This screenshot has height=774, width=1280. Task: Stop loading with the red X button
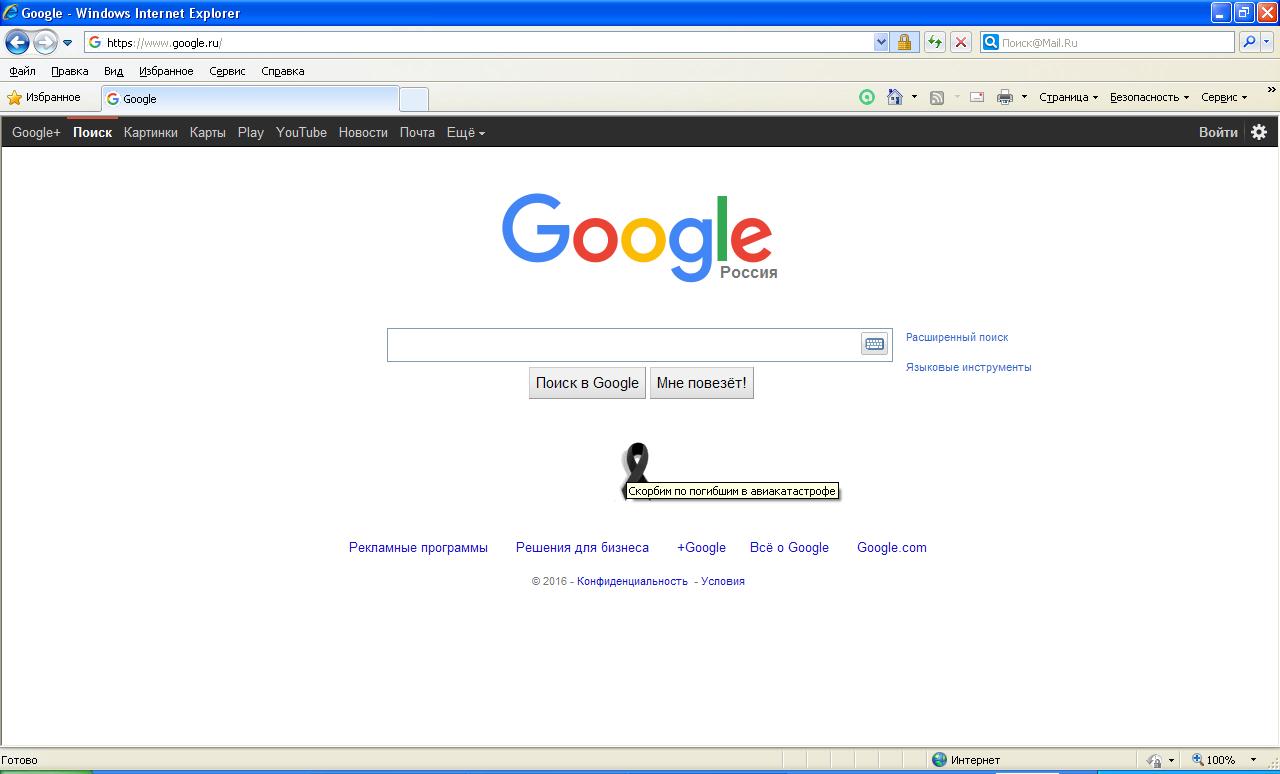(x=961, y=42)
